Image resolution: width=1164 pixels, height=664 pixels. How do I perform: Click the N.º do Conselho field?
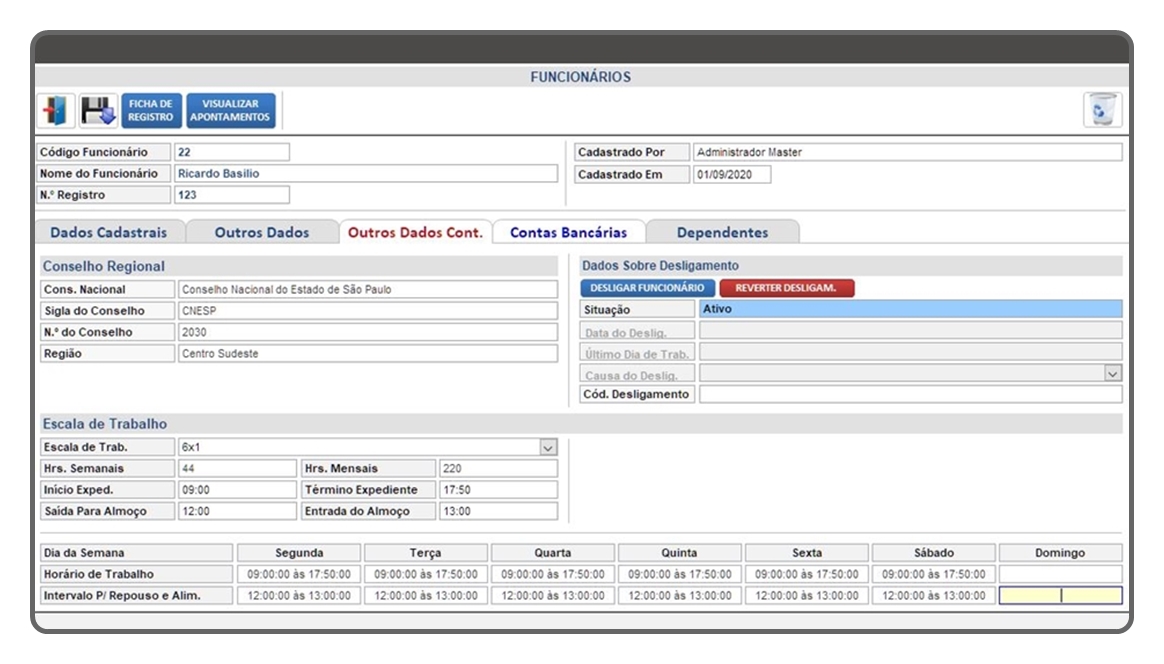[x=367, y=333]
